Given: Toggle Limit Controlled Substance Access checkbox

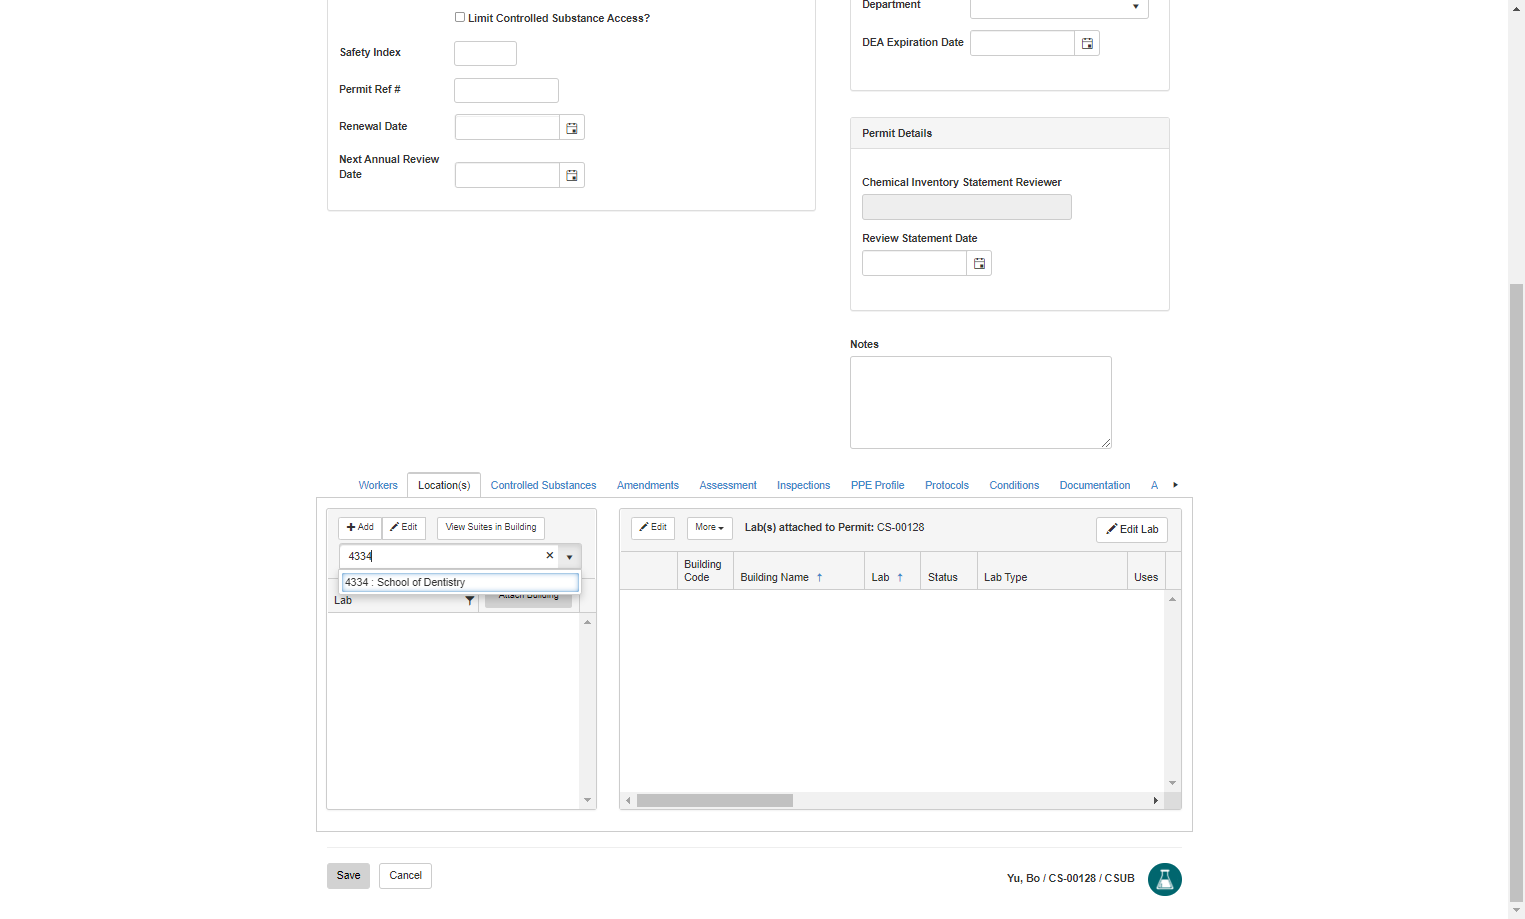Looking at the screenshot, I should [x=460, y=17].
